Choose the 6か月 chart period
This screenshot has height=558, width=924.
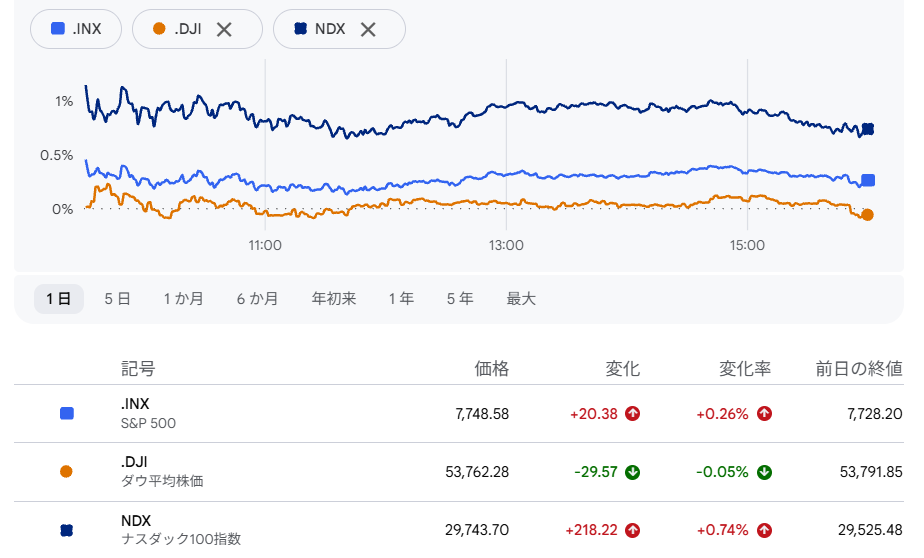pyautogui.click(x=258, y=299)
